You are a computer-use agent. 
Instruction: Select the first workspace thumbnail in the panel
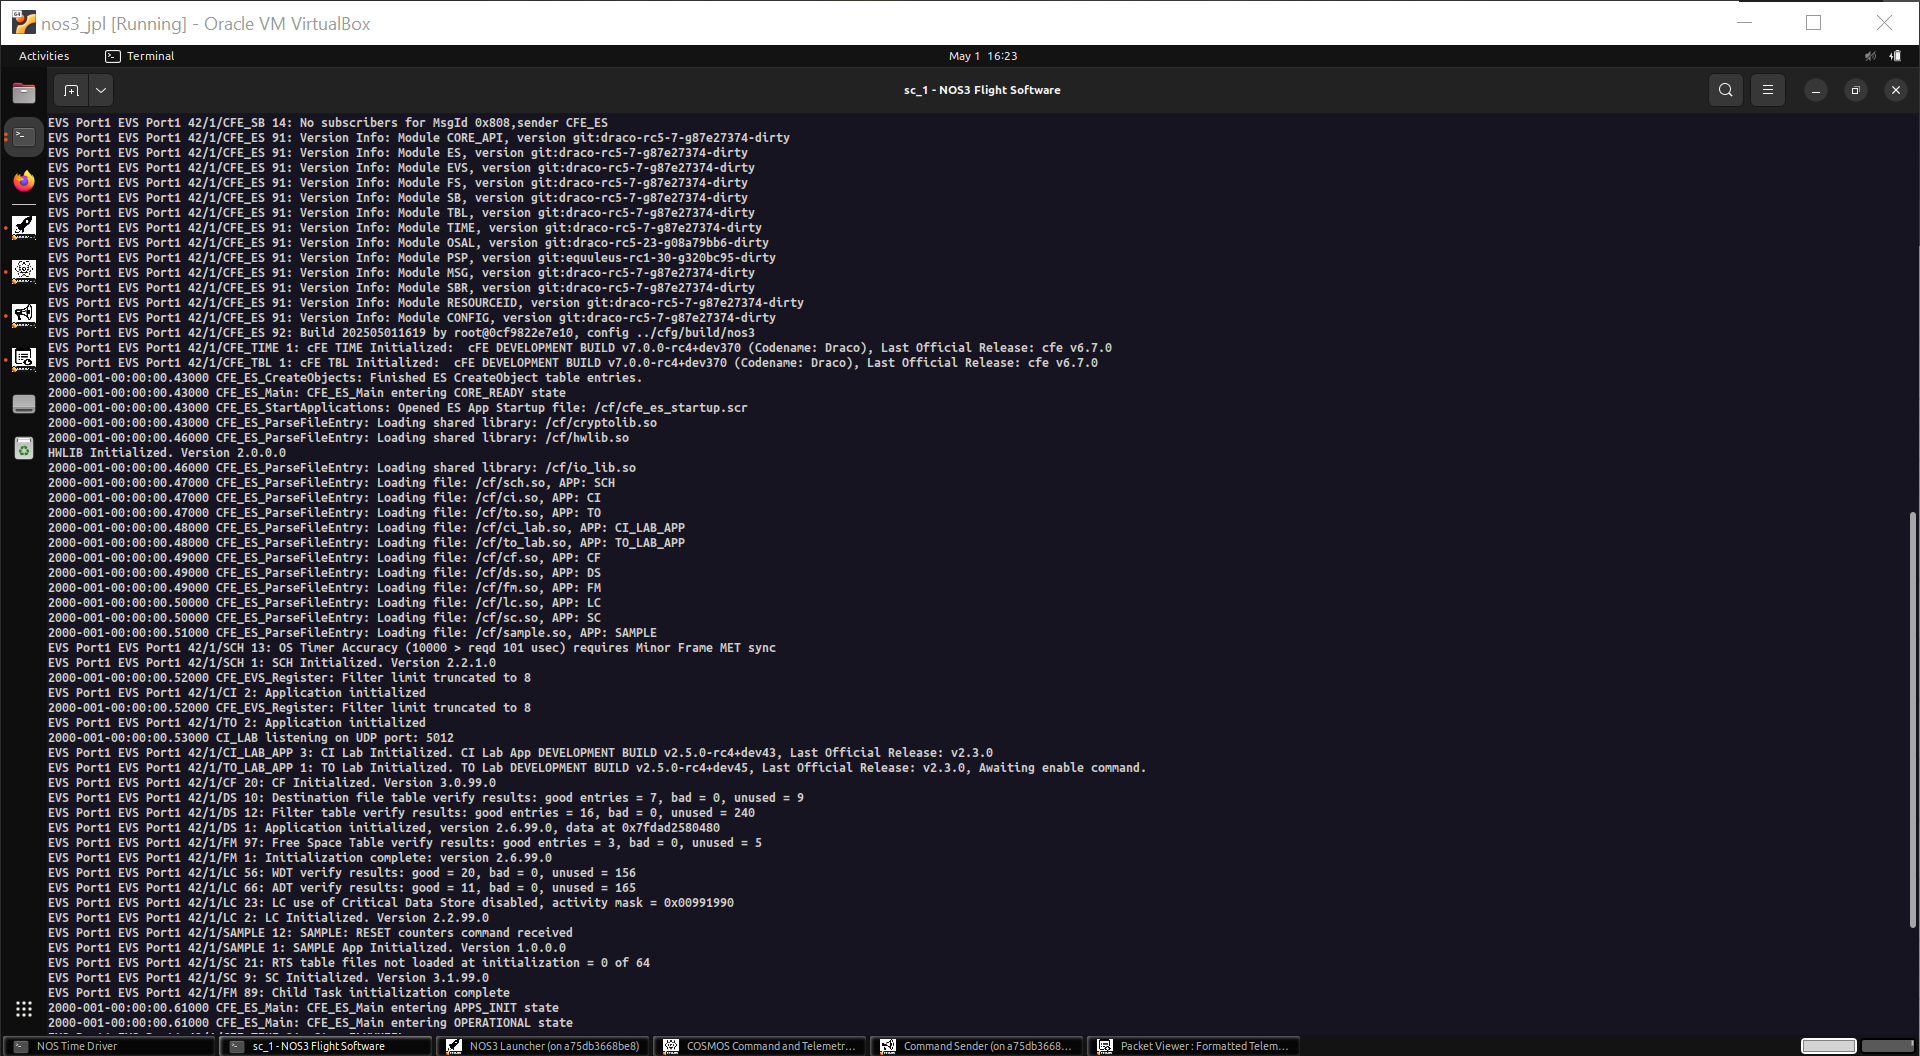tap(1828, 1046)
